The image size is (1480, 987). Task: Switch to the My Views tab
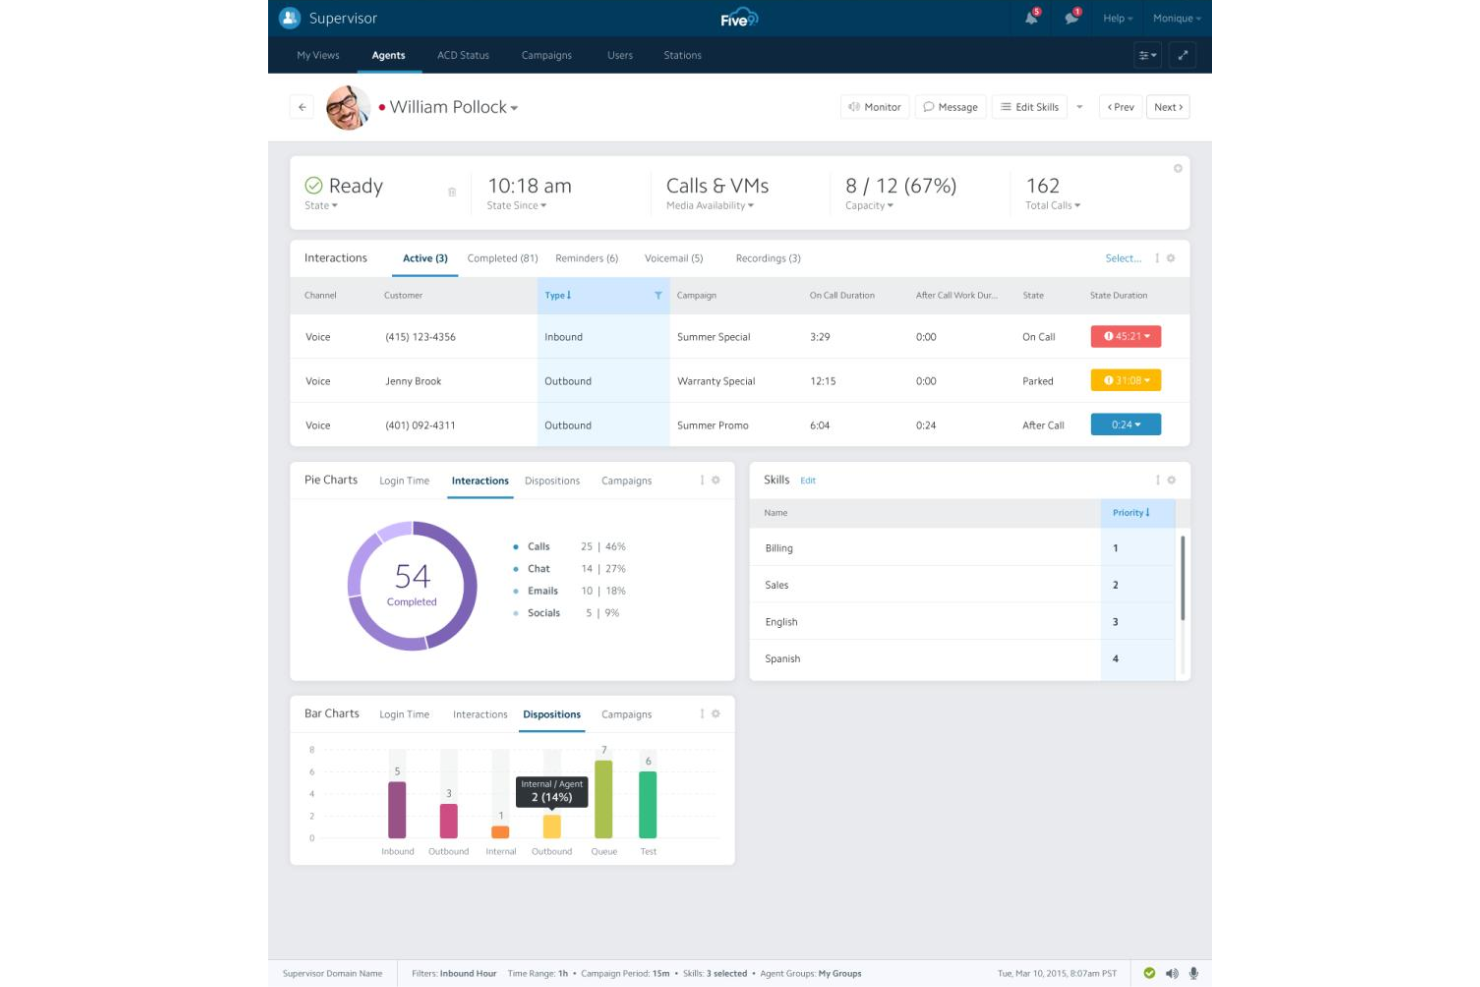318,56
